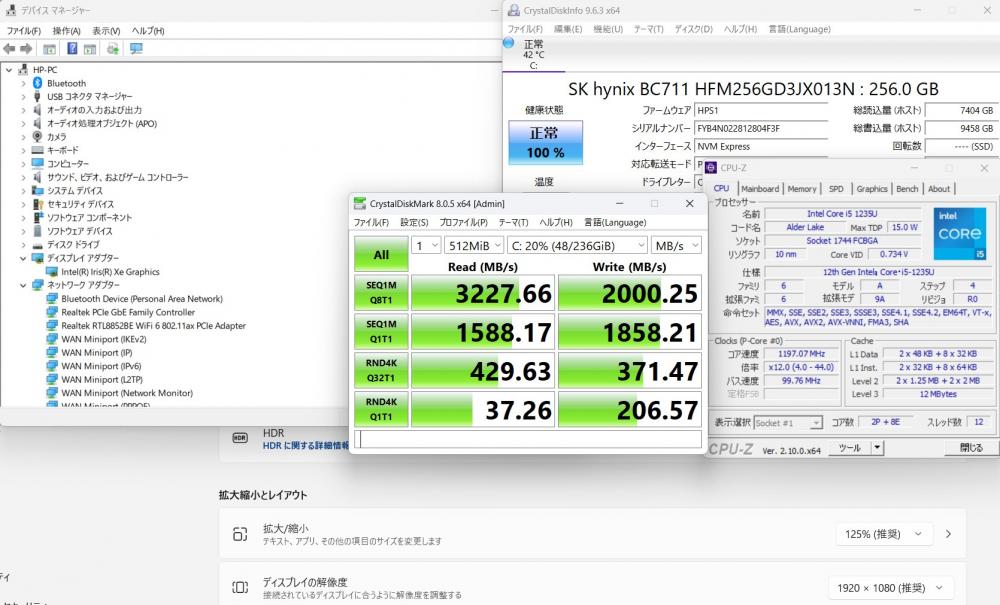
Task: Start the RND4K Q32T1 test
Action: click(x=381, y=370)
